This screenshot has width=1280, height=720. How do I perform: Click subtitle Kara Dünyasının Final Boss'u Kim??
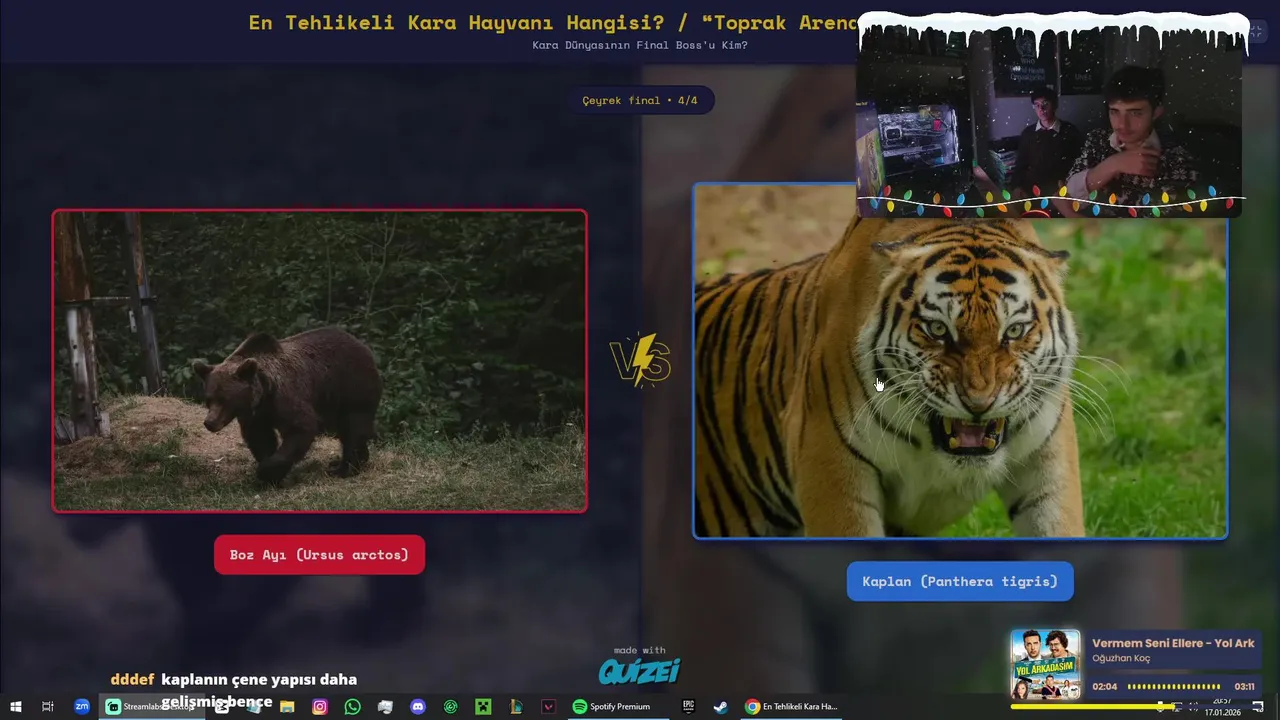(640, 45)
